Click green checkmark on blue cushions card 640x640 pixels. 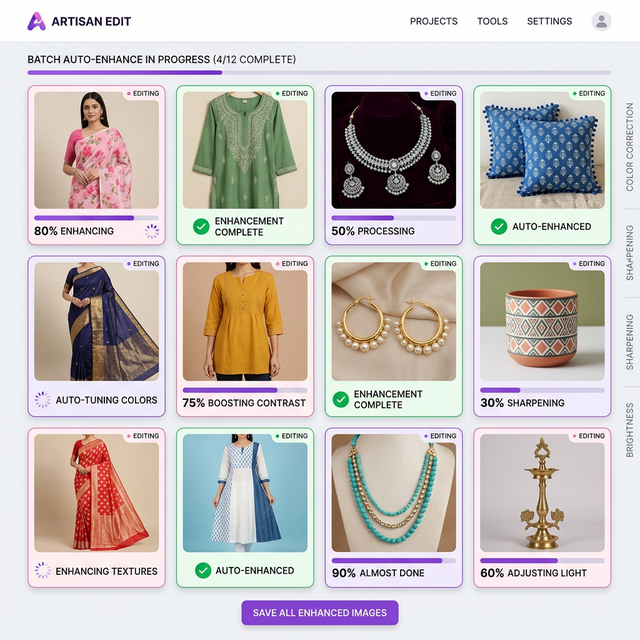pyautogui.click(x=499, y=227)
